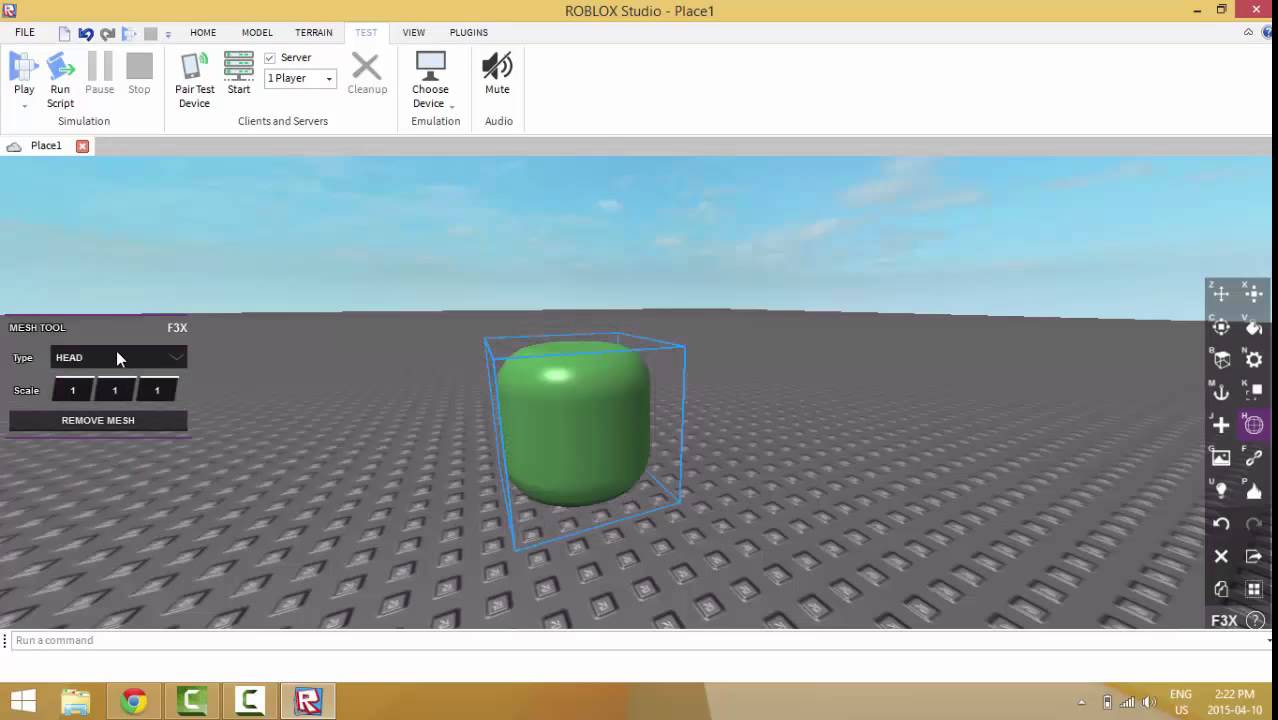
Task: Select the F3X New Part plus tool
Action: pyautogui.click(x=1221, y=425)
